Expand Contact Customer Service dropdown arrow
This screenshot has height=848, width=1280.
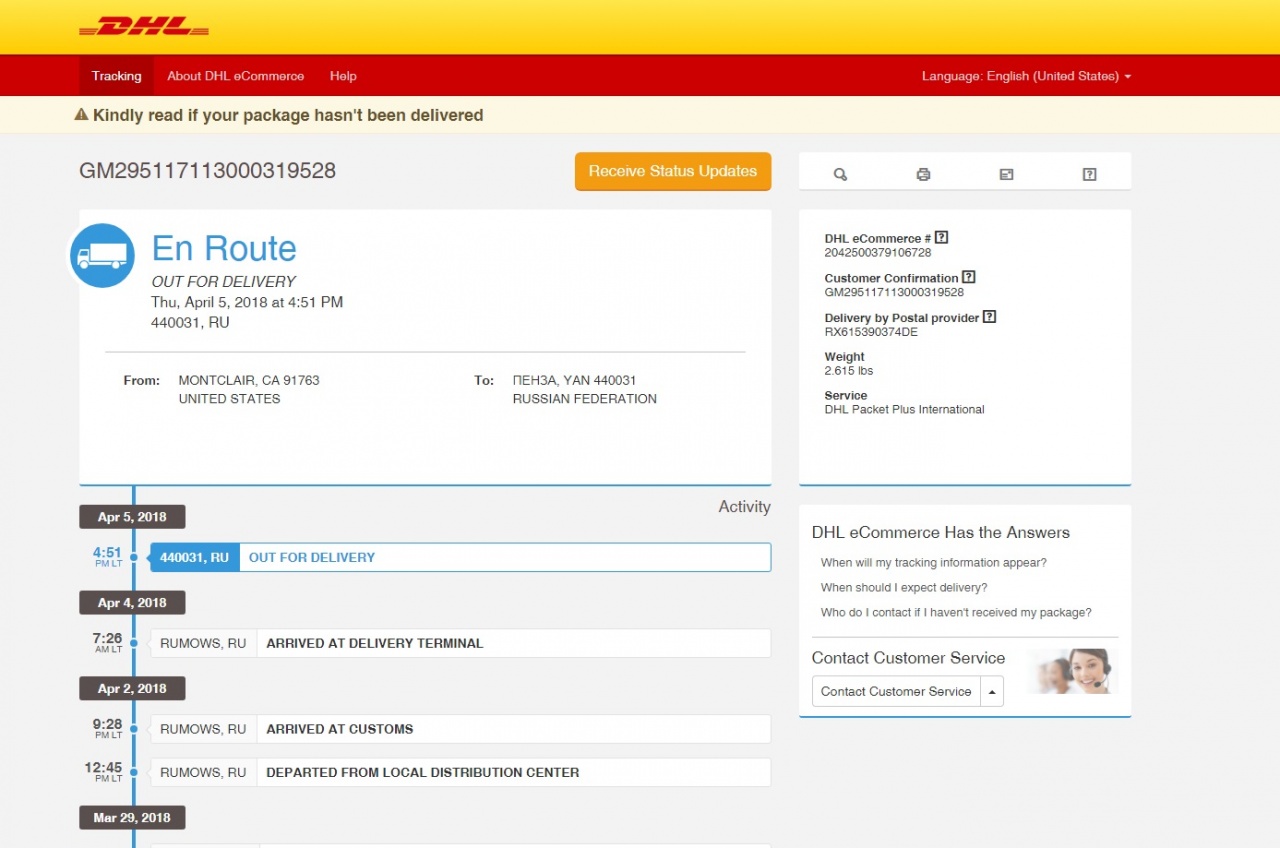tap(992, 691)
